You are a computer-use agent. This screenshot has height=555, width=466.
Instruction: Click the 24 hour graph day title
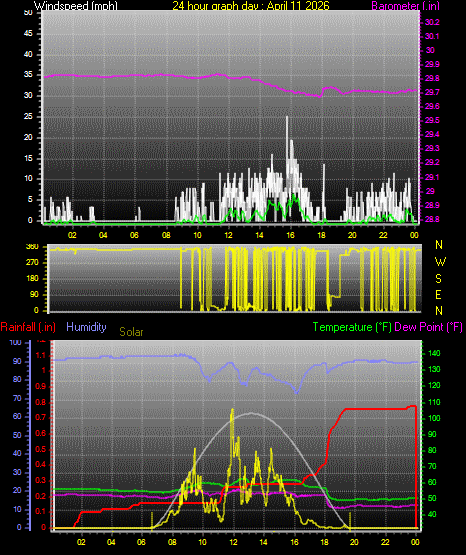[x=251, y=6]
